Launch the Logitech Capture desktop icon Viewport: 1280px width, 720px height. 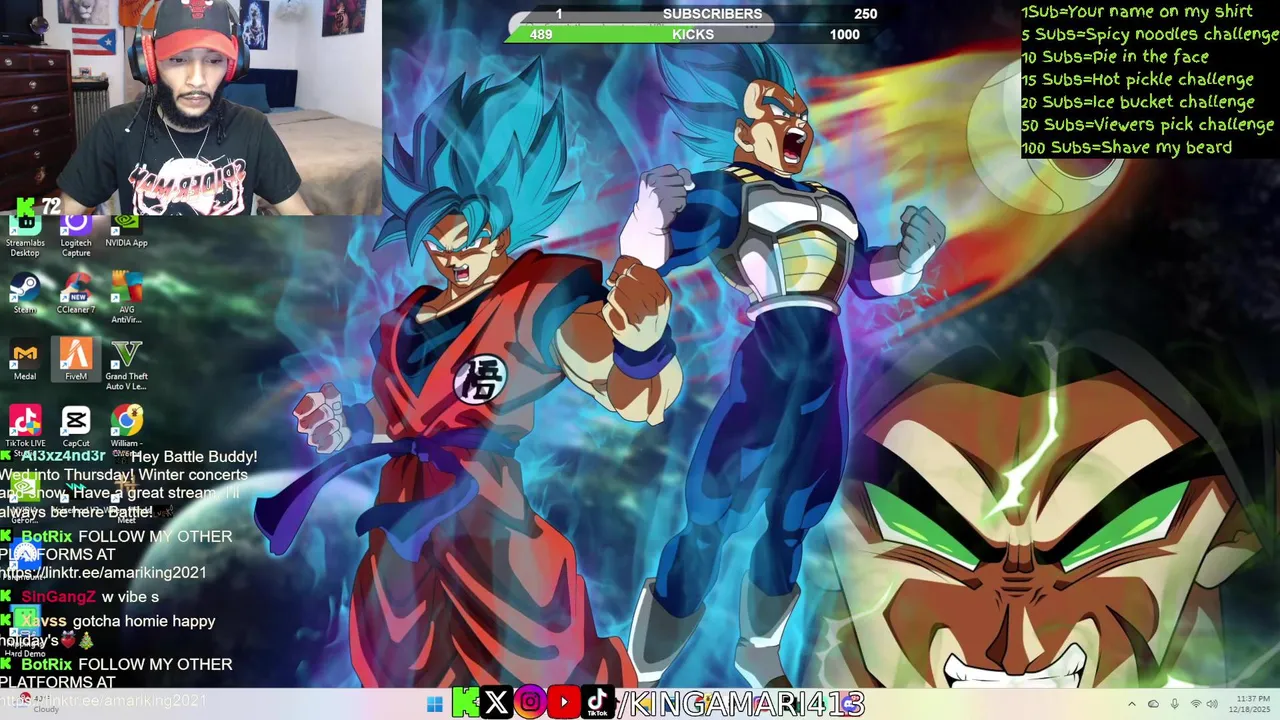tap(76, 236)
